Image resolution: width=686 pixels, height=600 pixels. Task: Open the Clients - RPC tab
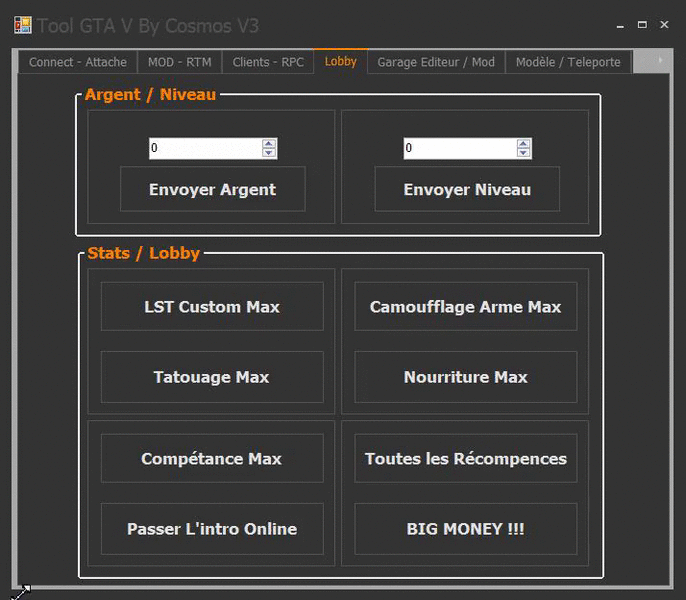268,62
